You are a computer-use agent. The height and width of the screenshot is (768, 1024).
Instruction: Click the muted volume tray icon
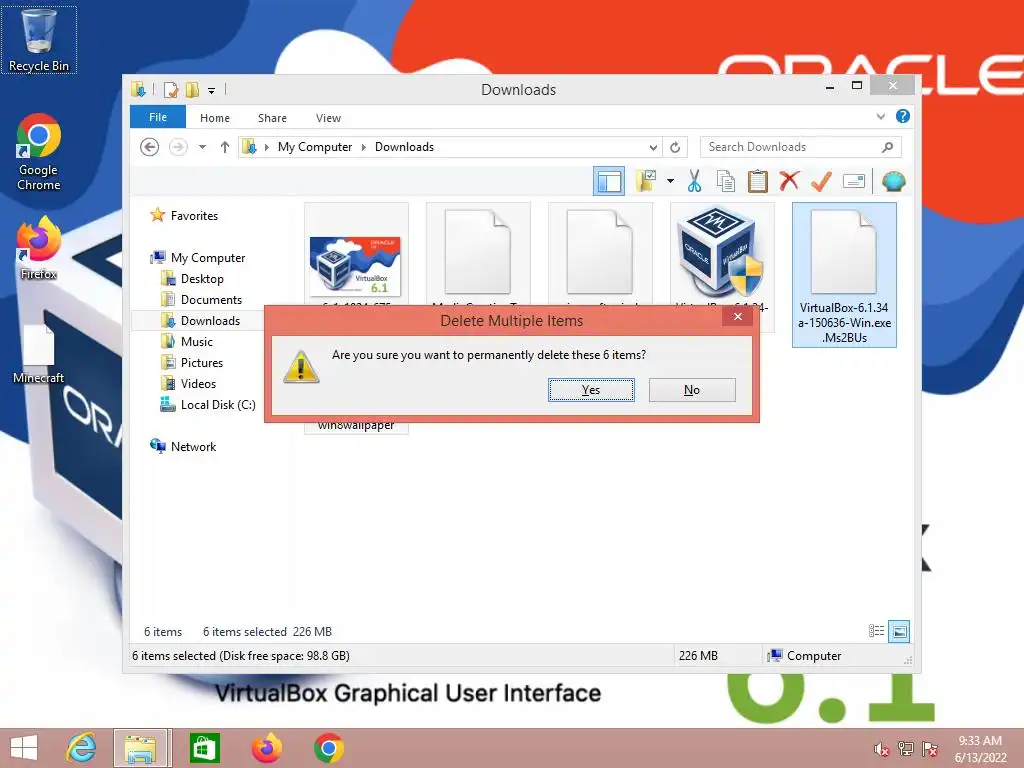point(881,749)
